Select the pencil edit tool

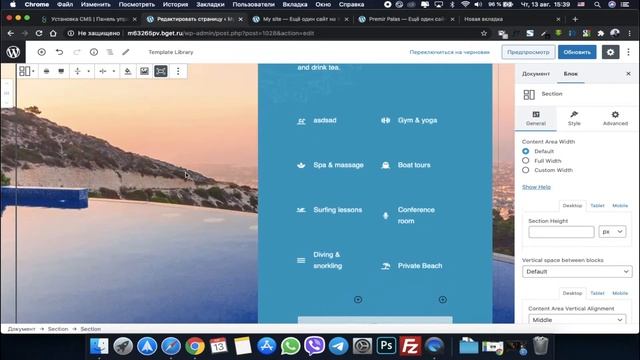point(126,52)
